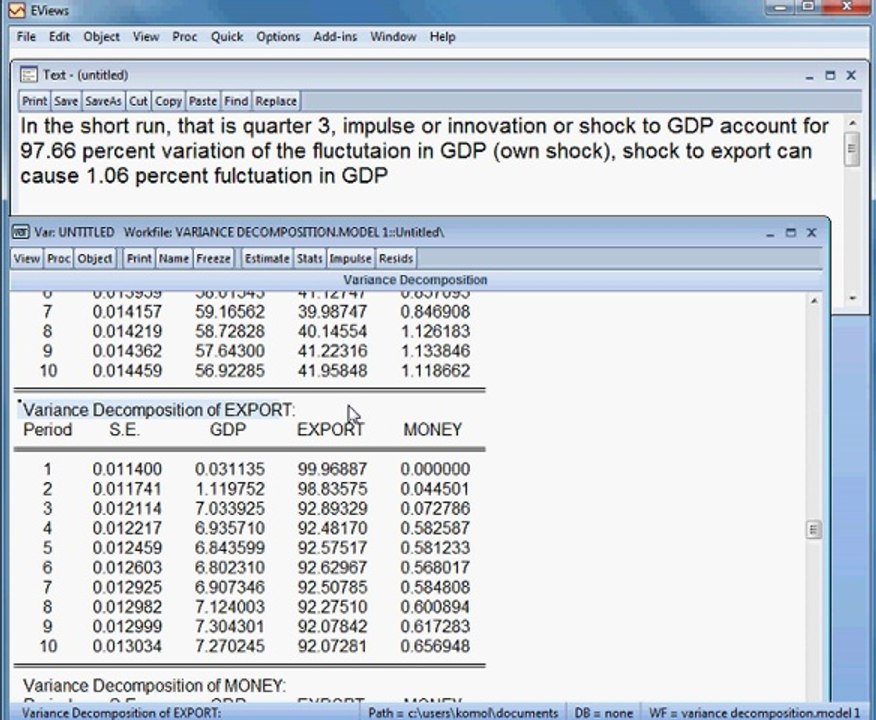This screenshot has width=876, height=720.
Task: Click Print in the Text window toolbar
Action: tap(34, 101)
